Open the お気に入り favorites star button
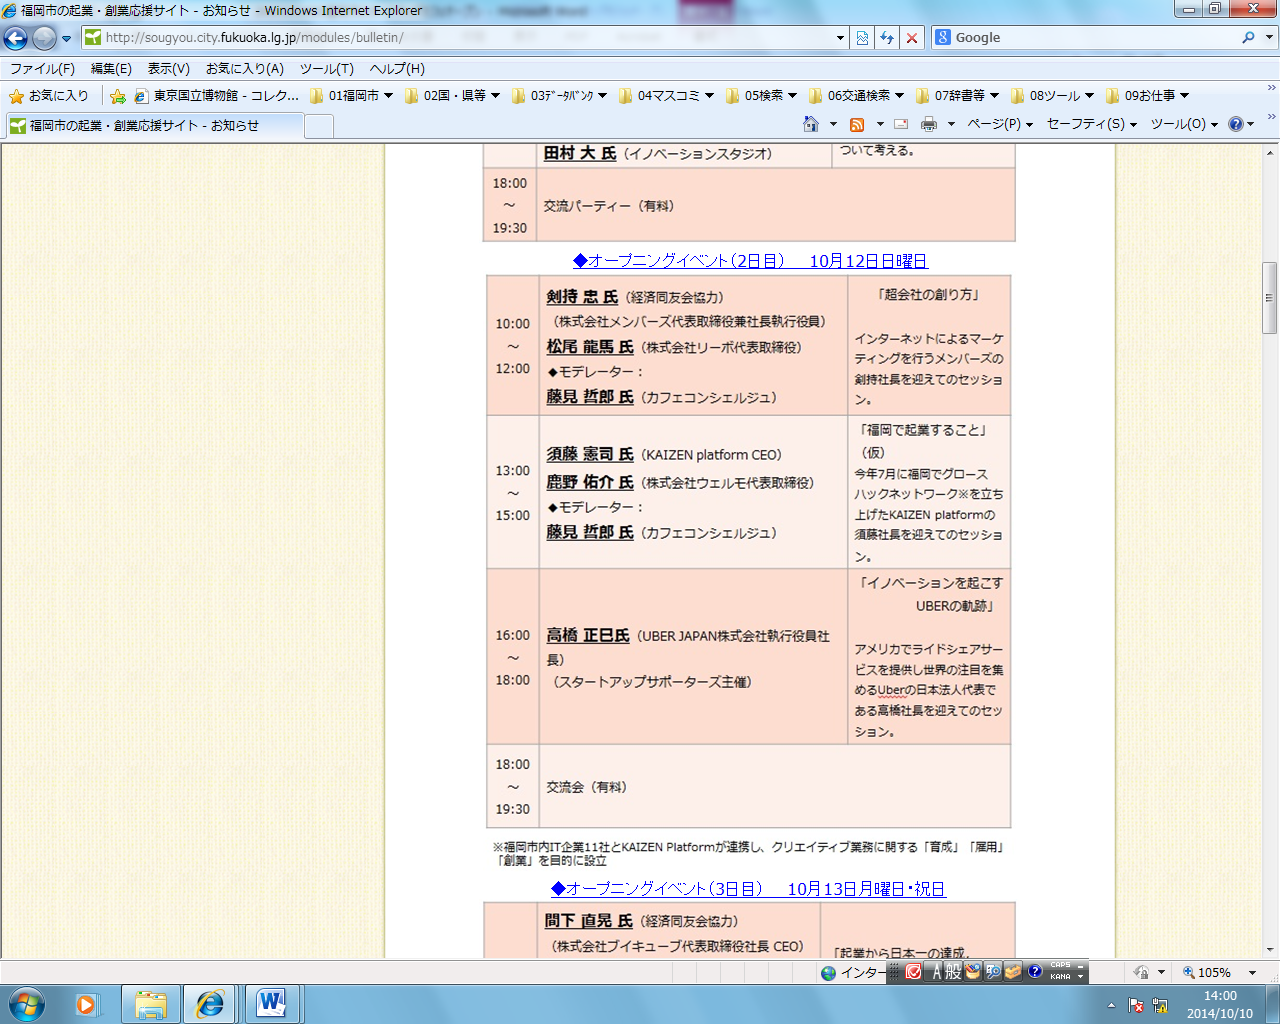The height and width of the screenshot is (1024, 1280). [x=48, y=96]
